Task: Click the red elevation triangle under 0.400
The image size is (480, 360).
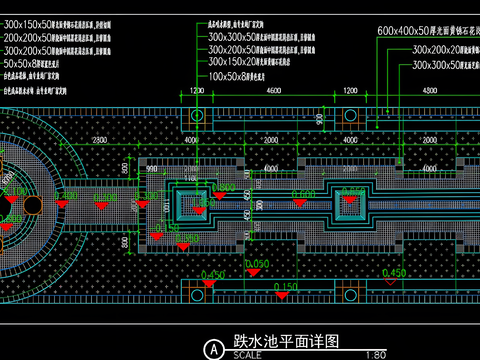Action: pyautogui.click(x=62, y=204)
